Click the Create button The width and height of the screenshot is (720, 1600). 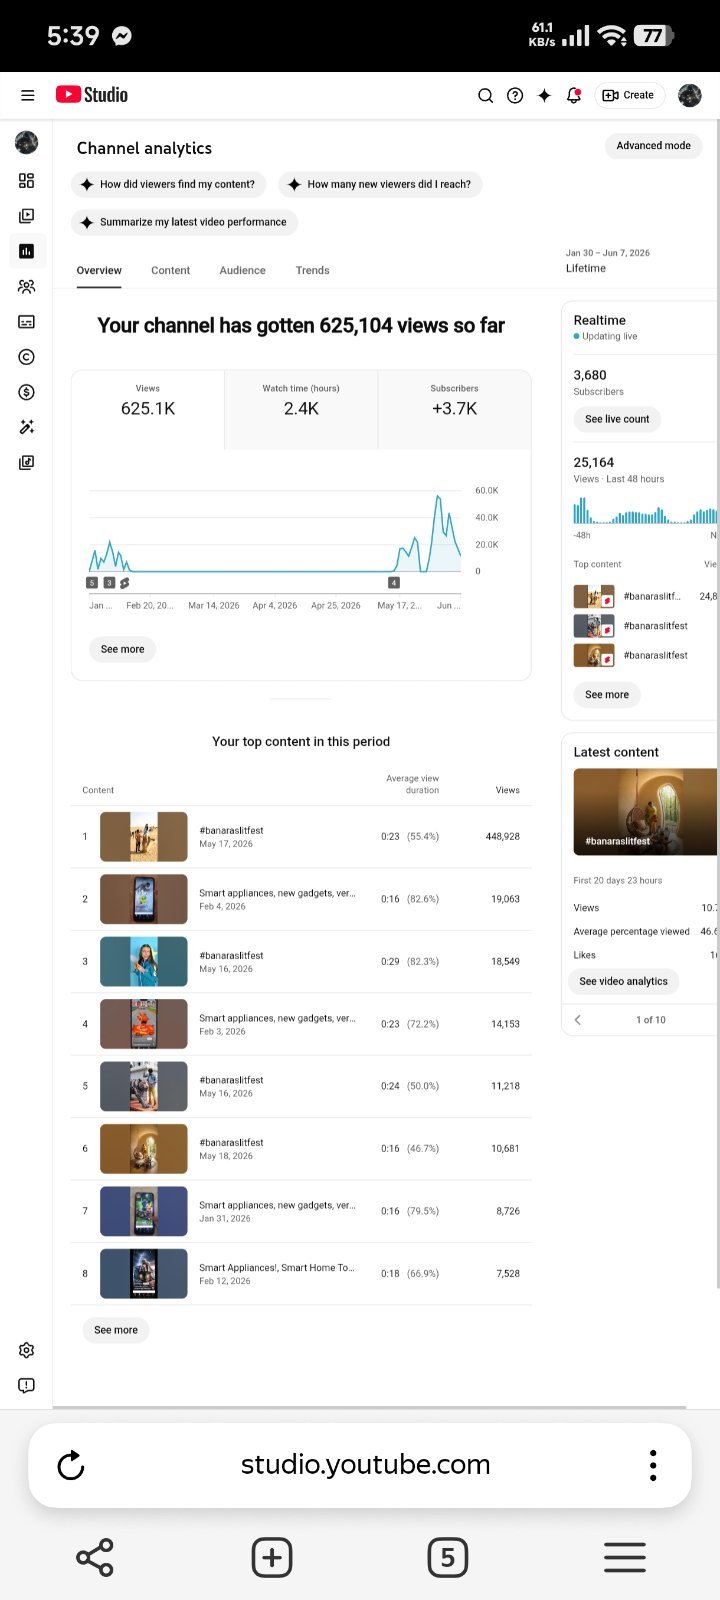[x=630, y=95]
